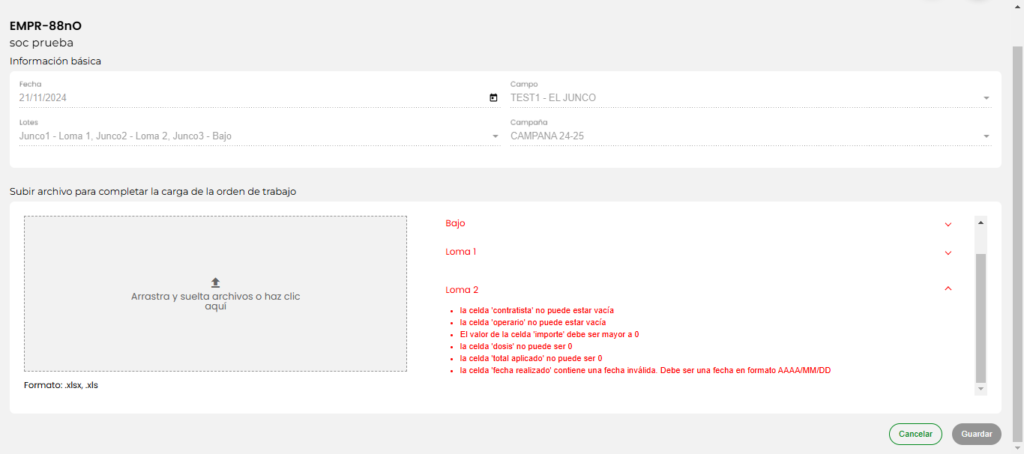Click the error list scroll-down arrow
This screenshot has width=1024, height=454.
[980, 388]
